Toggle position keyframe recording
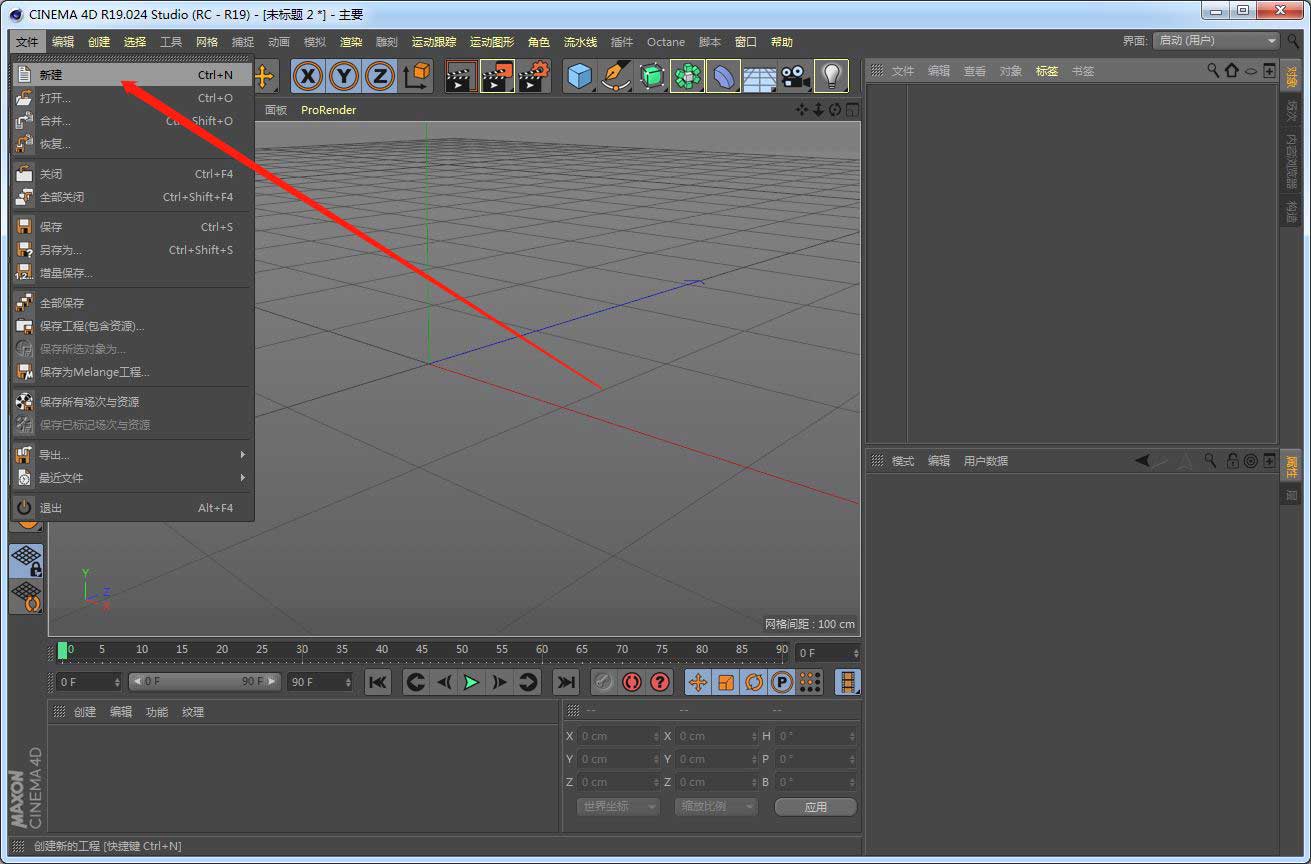1311x864 pixels. pyautogui.click(x=698, y=682)
